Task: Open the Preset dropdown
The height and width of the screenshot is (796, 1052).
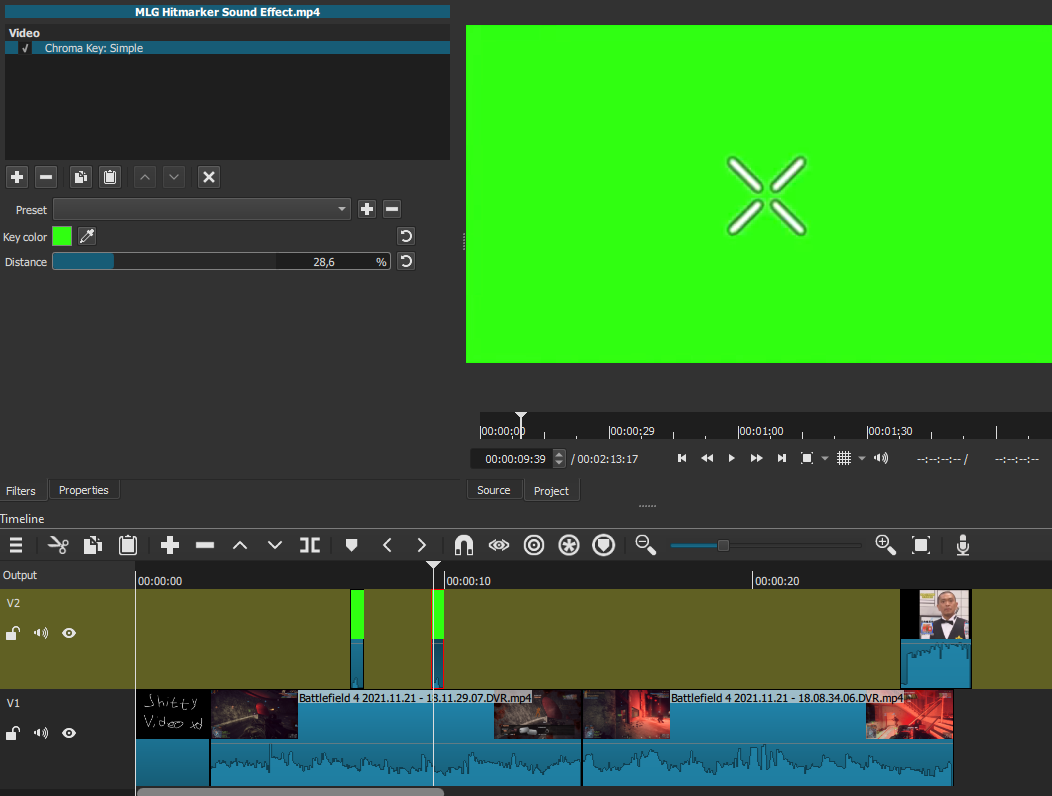Action: tap(201, 209)
